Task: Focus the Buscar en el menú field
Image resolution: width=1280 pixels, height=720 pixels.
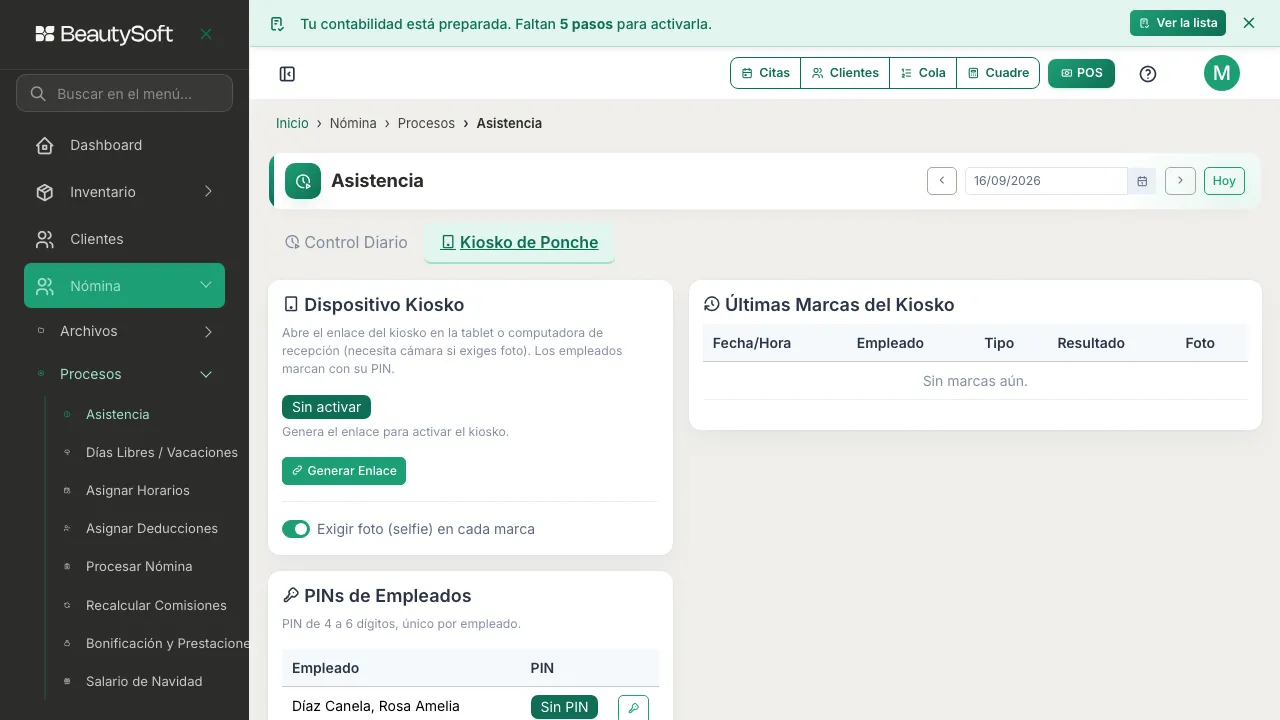Action: point(124,94)
